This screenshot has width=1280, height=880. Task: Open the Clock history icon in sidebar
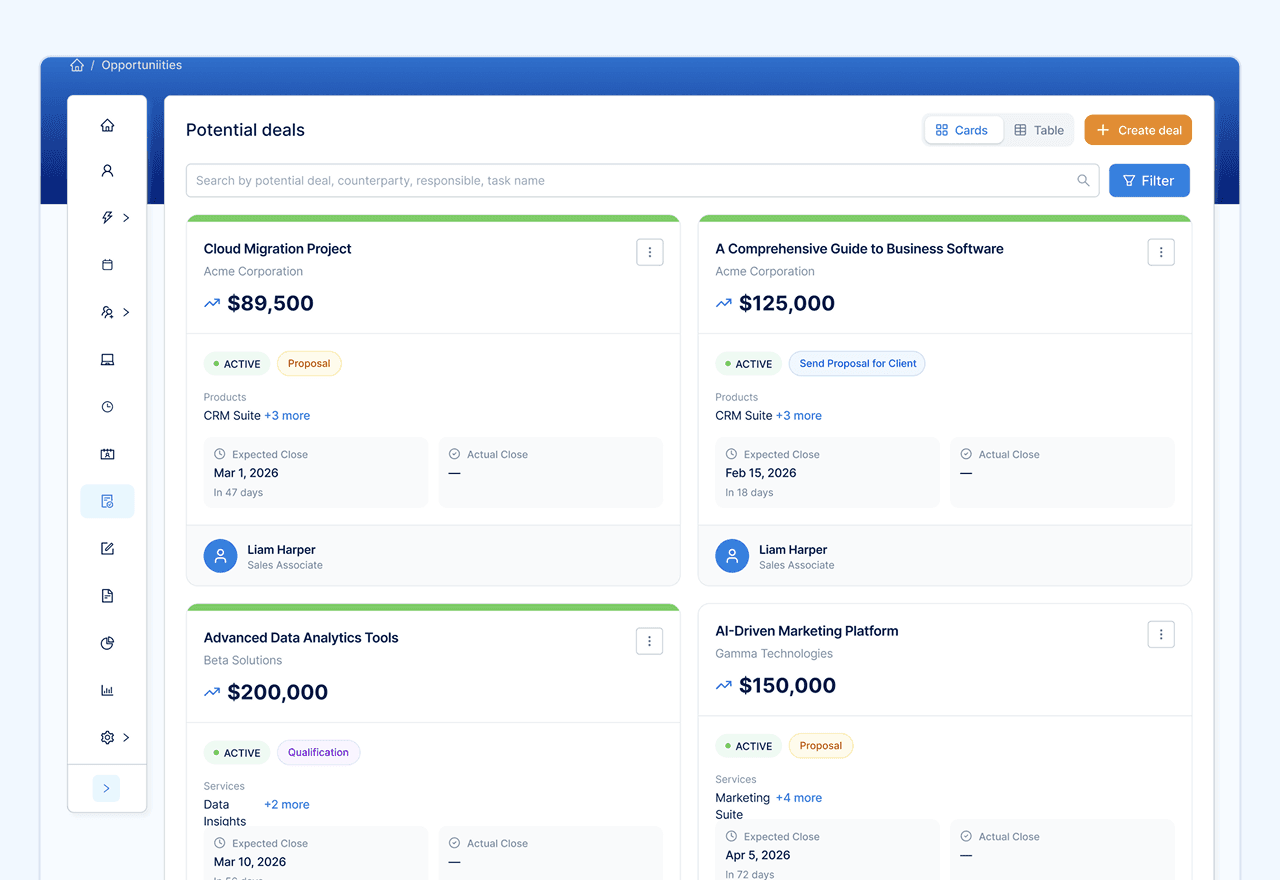pos(107,406)
